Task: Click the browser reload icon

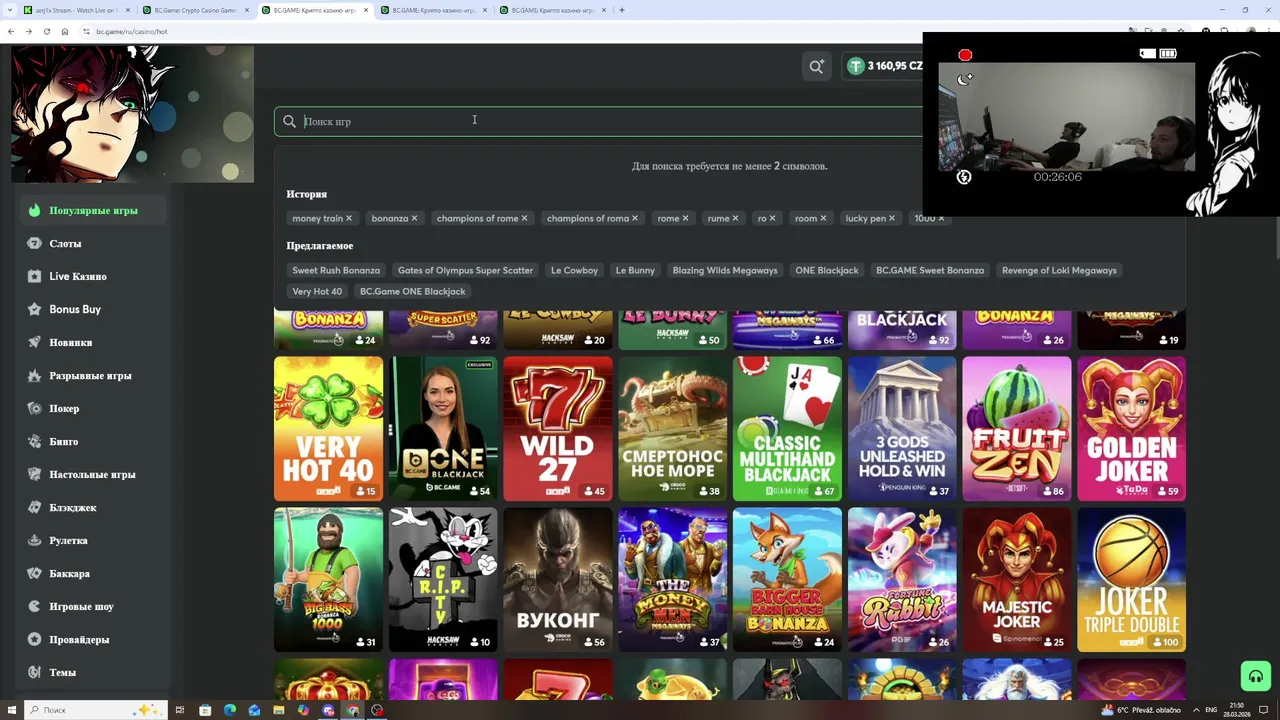Action: pyautogui.click(x=46, y=31)
